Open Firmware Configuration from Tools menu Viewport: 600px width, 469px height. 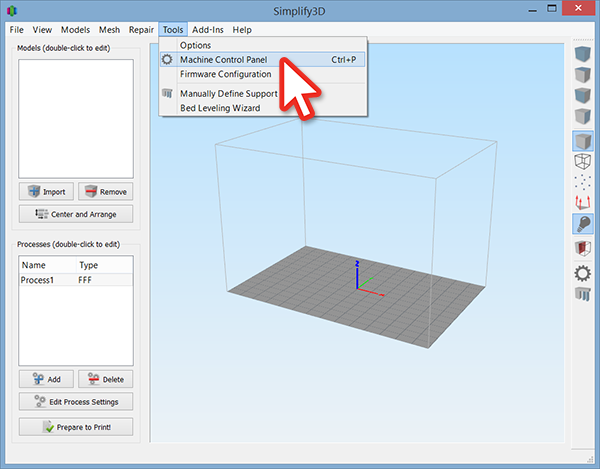coord(263,74)
